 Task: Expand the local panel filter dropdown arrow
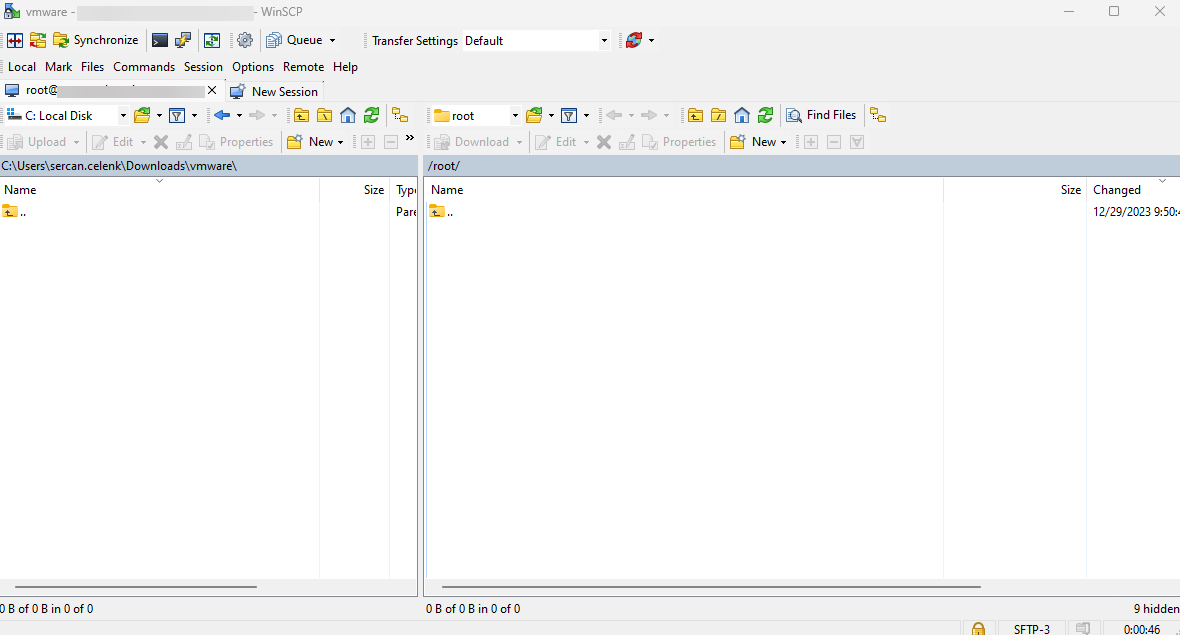pyautogui.click(x=194, y=115)
